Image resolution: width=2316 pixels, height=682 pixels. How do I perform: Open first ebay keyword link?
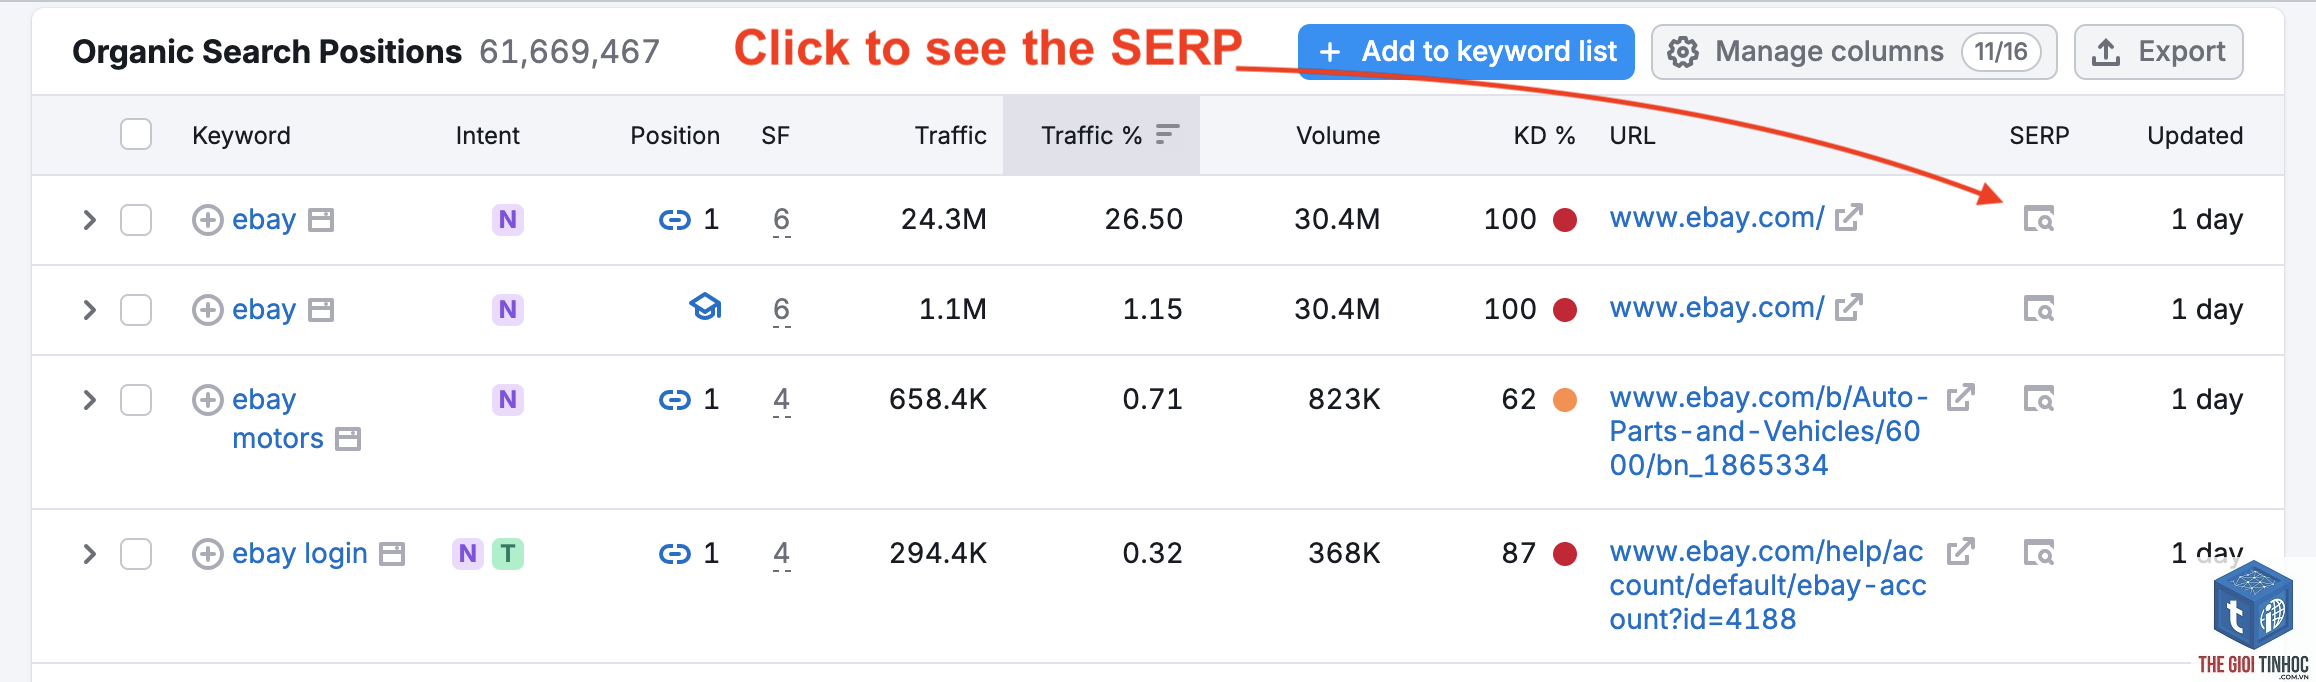(264, 220)
